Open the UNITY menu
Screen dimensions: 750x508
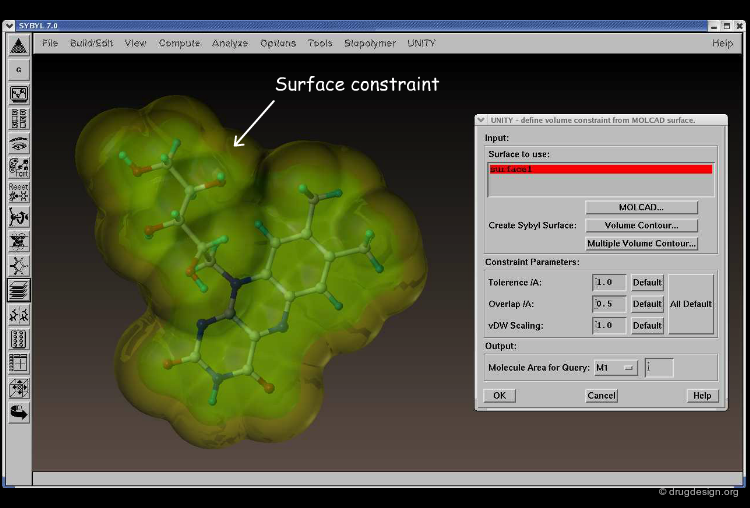pyautogui.click(x=421, y=43)
